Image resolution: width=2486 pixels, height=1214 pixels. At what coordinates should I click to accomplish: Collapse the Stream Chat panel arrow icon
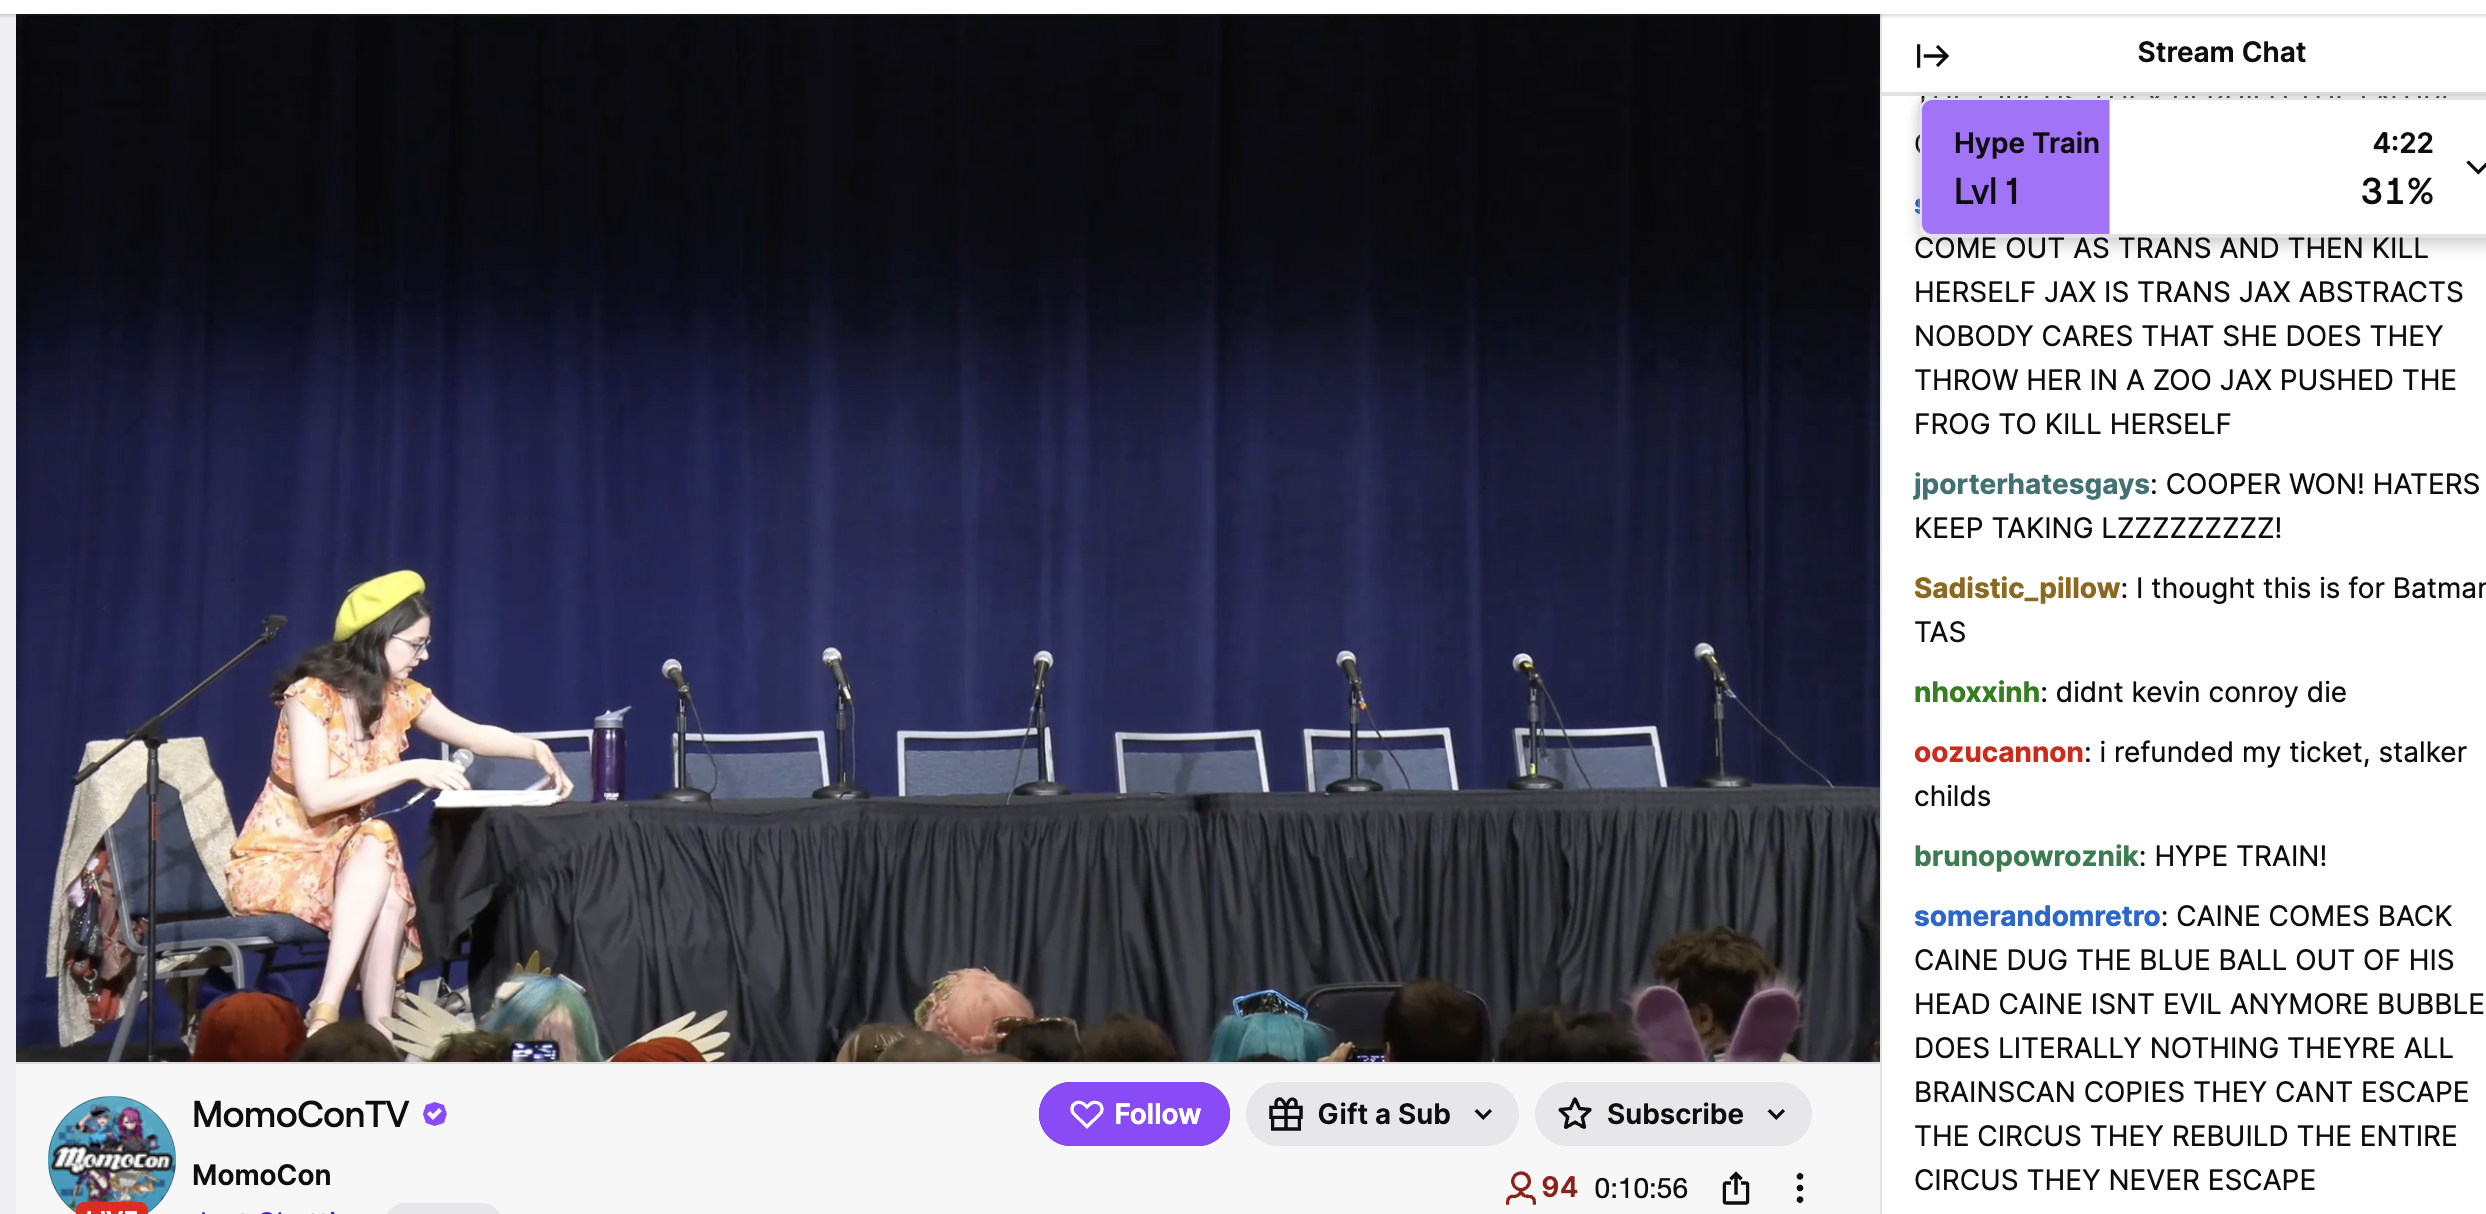tap(1932, 55)
